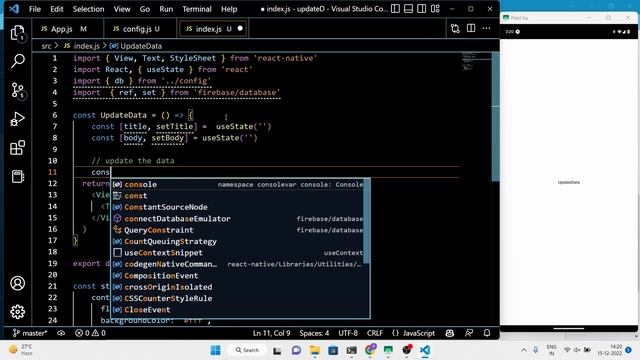Open the Go menu
This screenshot has width=640, height=360.
point(144,9)
